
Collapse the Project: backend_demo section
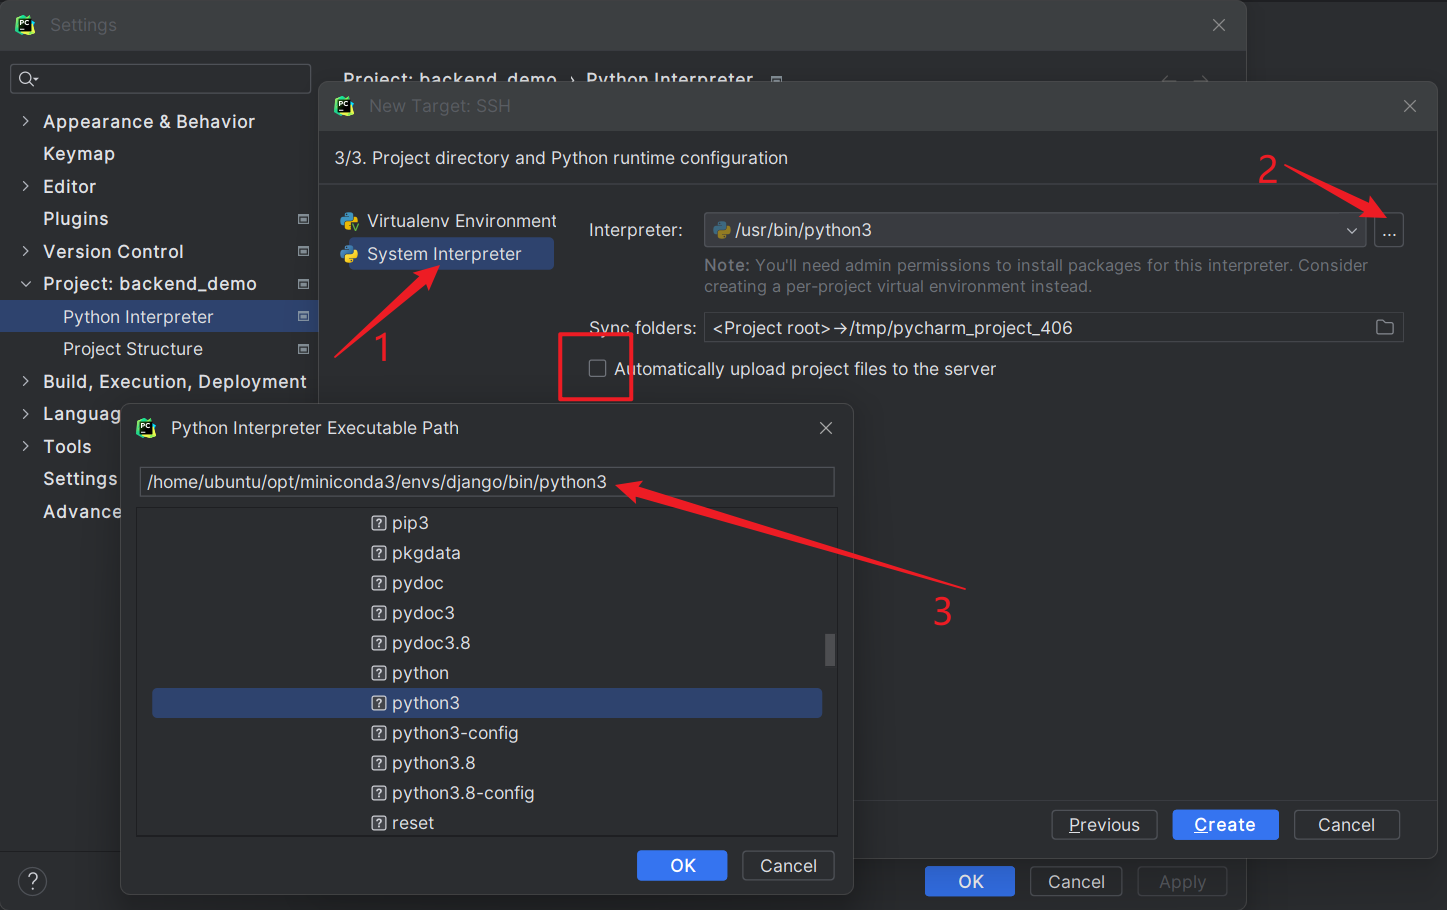26,284
